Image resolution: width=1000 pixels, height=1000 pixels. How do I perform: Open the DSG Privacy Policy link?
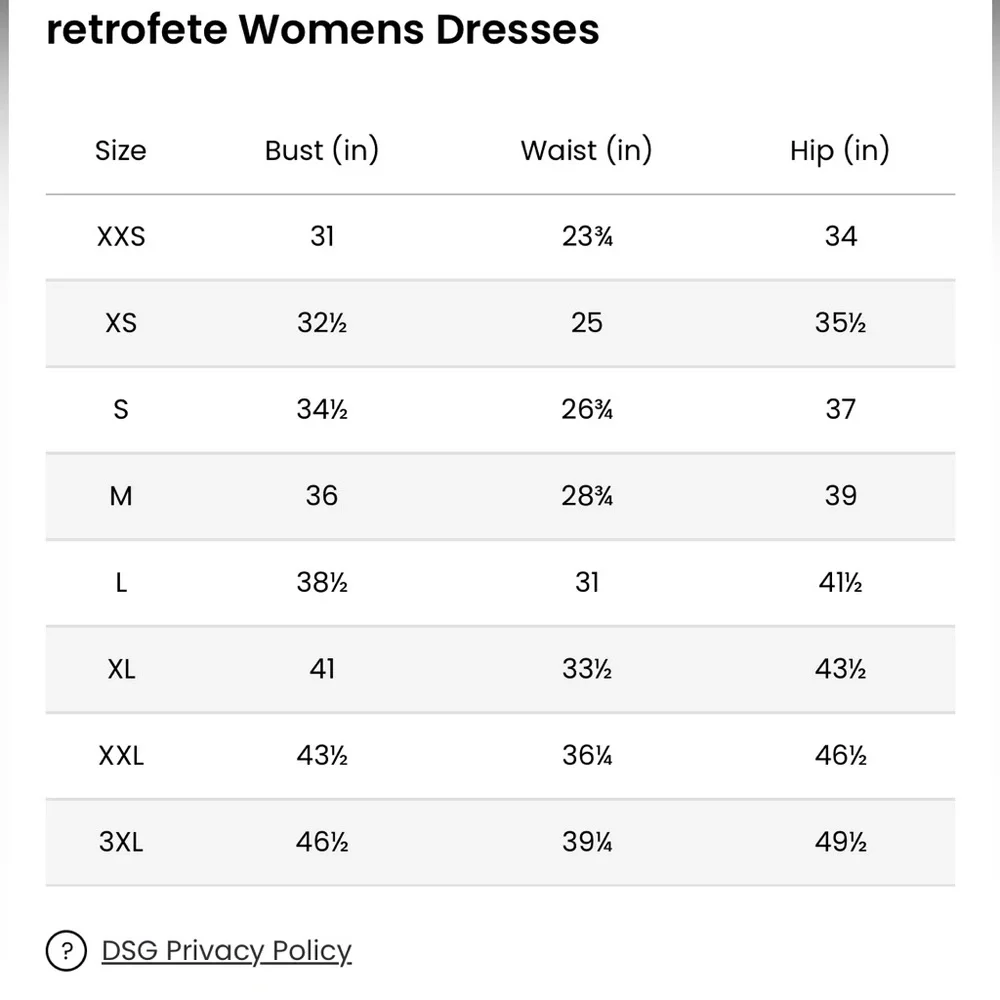coord(226,950)
